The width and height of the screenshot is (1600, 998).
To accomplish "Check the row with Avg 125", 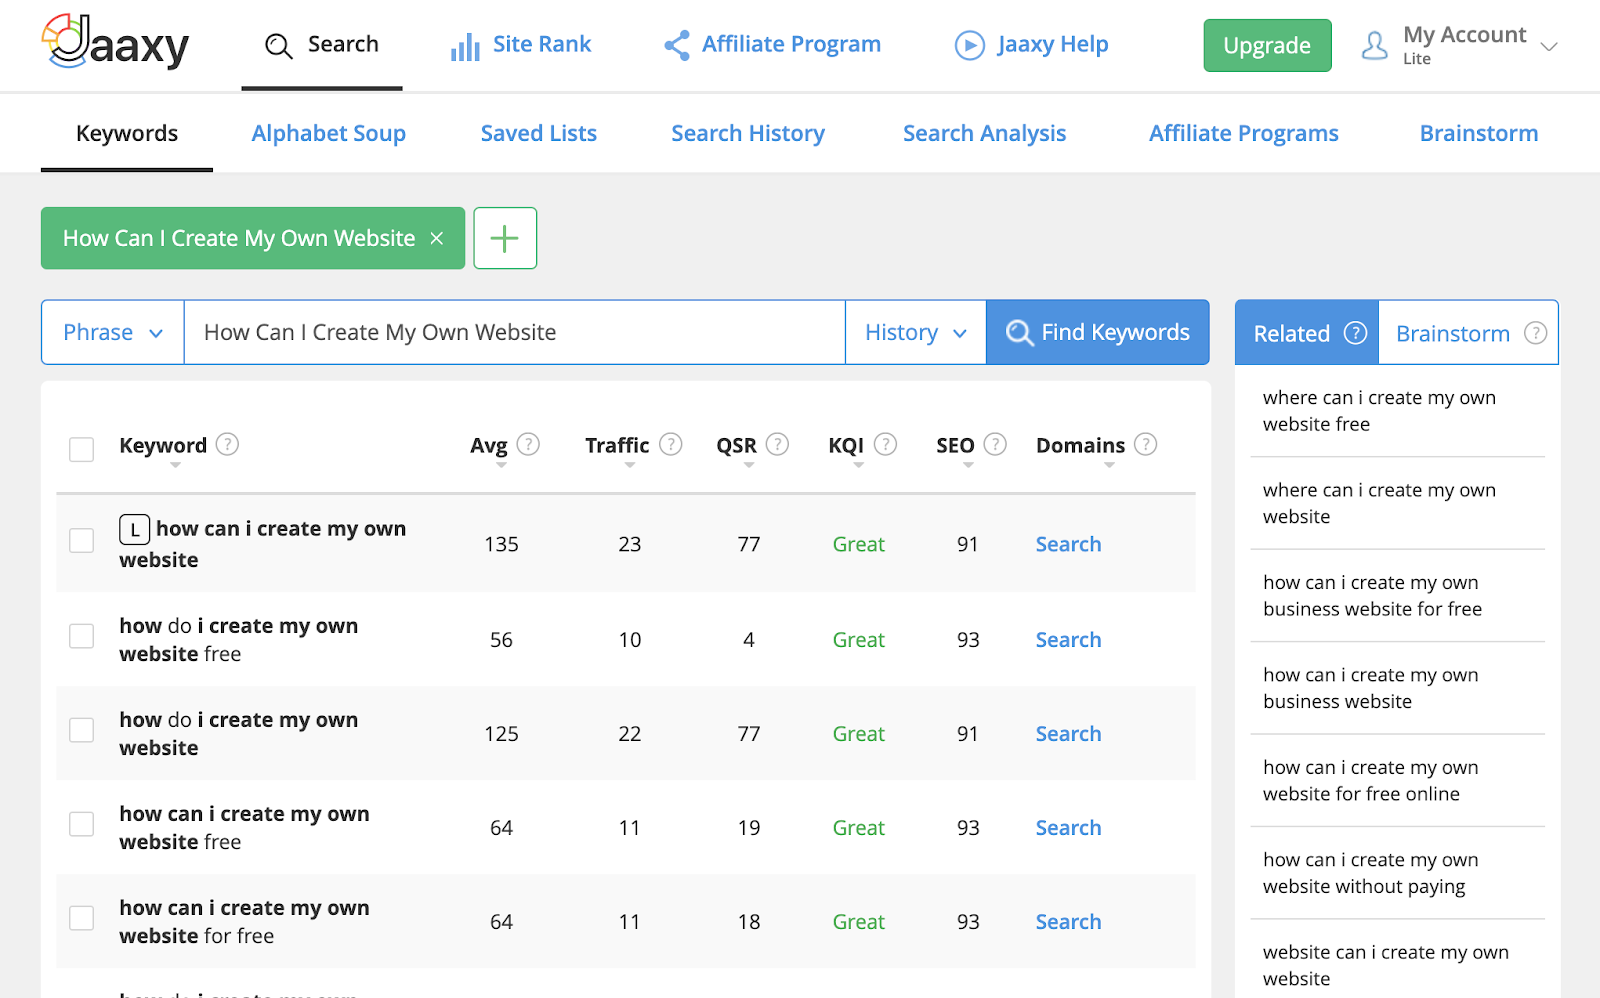I will 82,730.
